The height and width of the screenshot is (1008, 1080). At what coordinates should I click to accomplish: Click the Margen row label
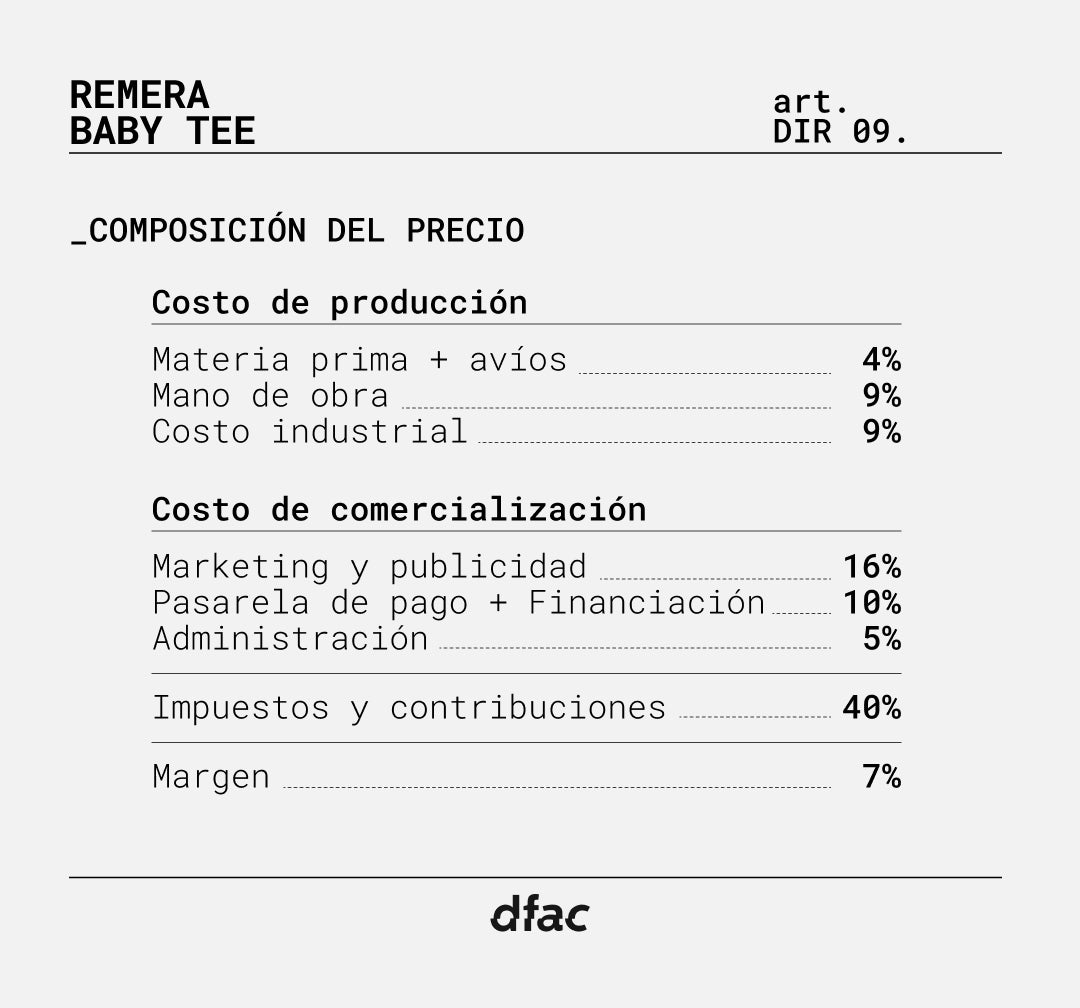point(211,776)
